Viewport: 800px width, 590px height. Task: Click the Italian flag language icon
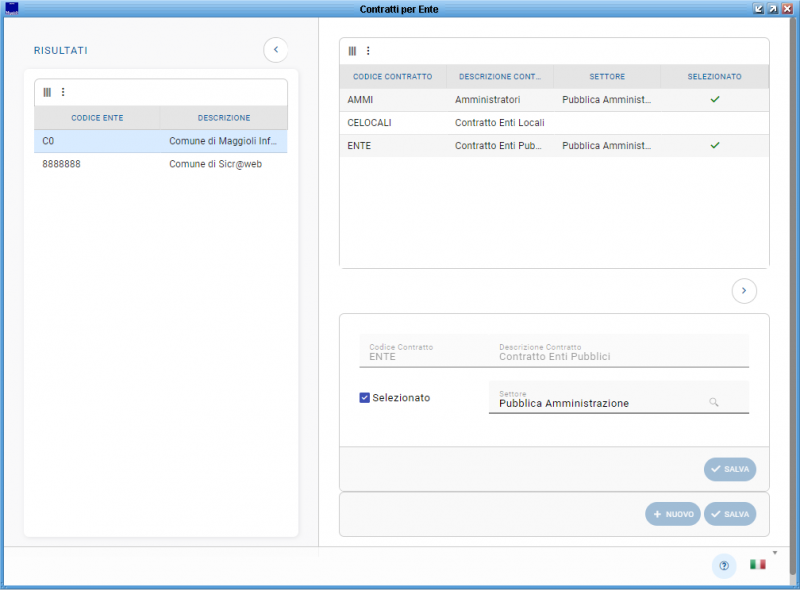[x=758, y=565]
